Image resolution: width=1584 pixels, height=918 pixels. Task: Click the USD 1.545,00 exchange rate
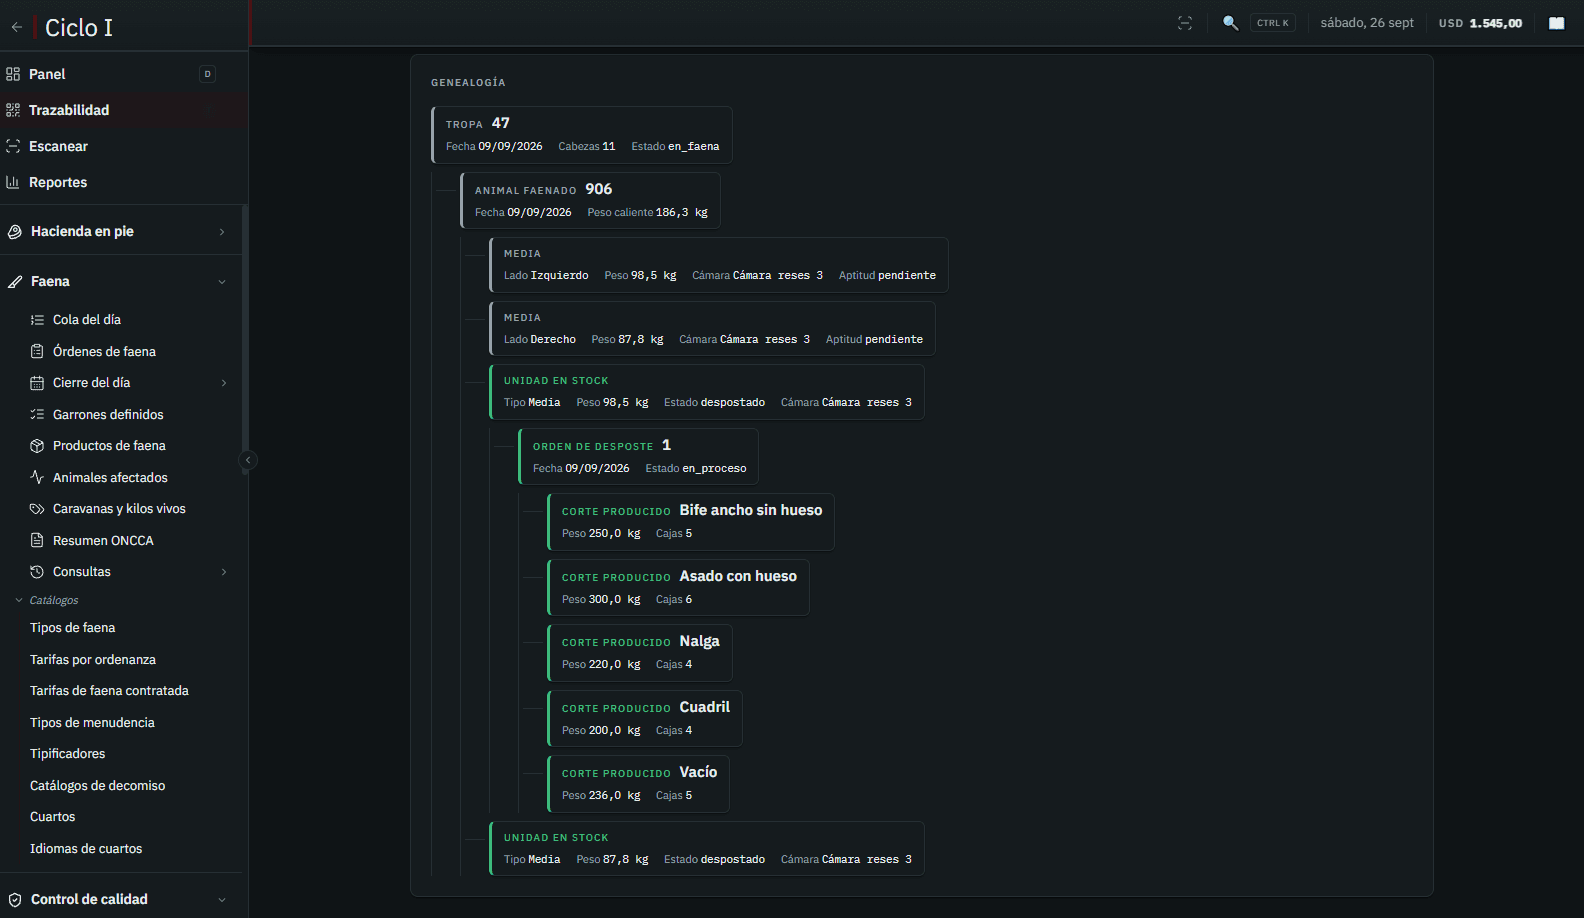click(x=1480, y=23)
